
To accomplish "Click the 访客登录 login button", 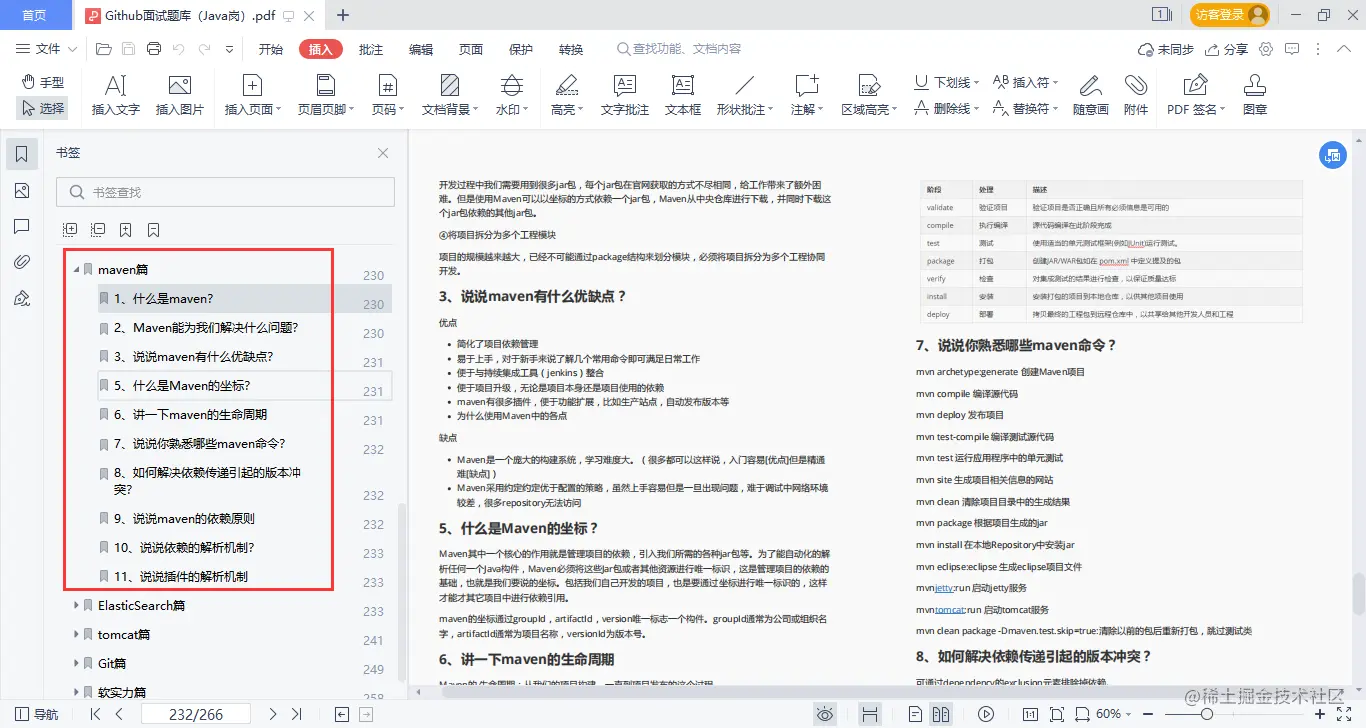I will coord(1229,15).
